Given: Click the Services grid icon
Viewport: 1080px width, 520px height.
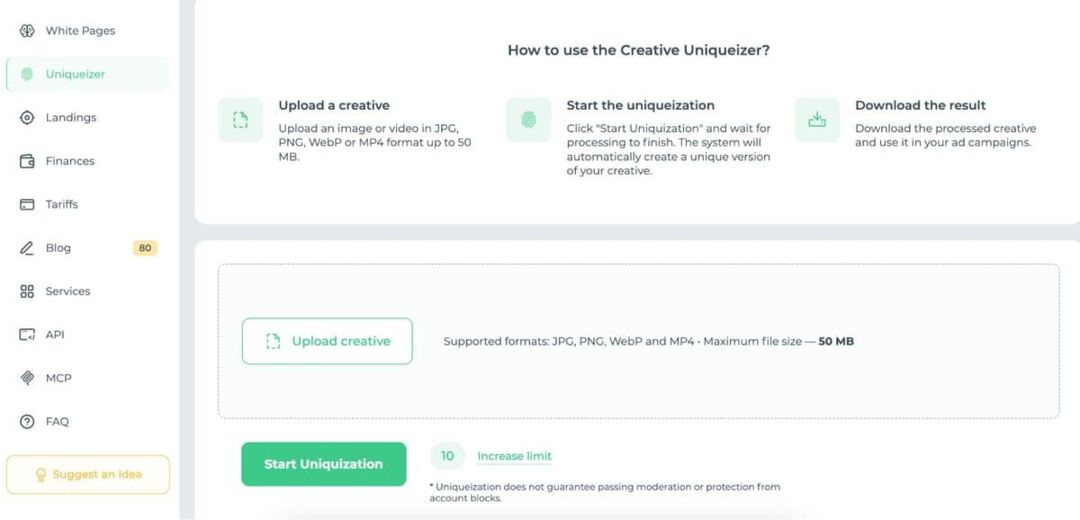Looking at the screenshot, I should tap(27, 291).
